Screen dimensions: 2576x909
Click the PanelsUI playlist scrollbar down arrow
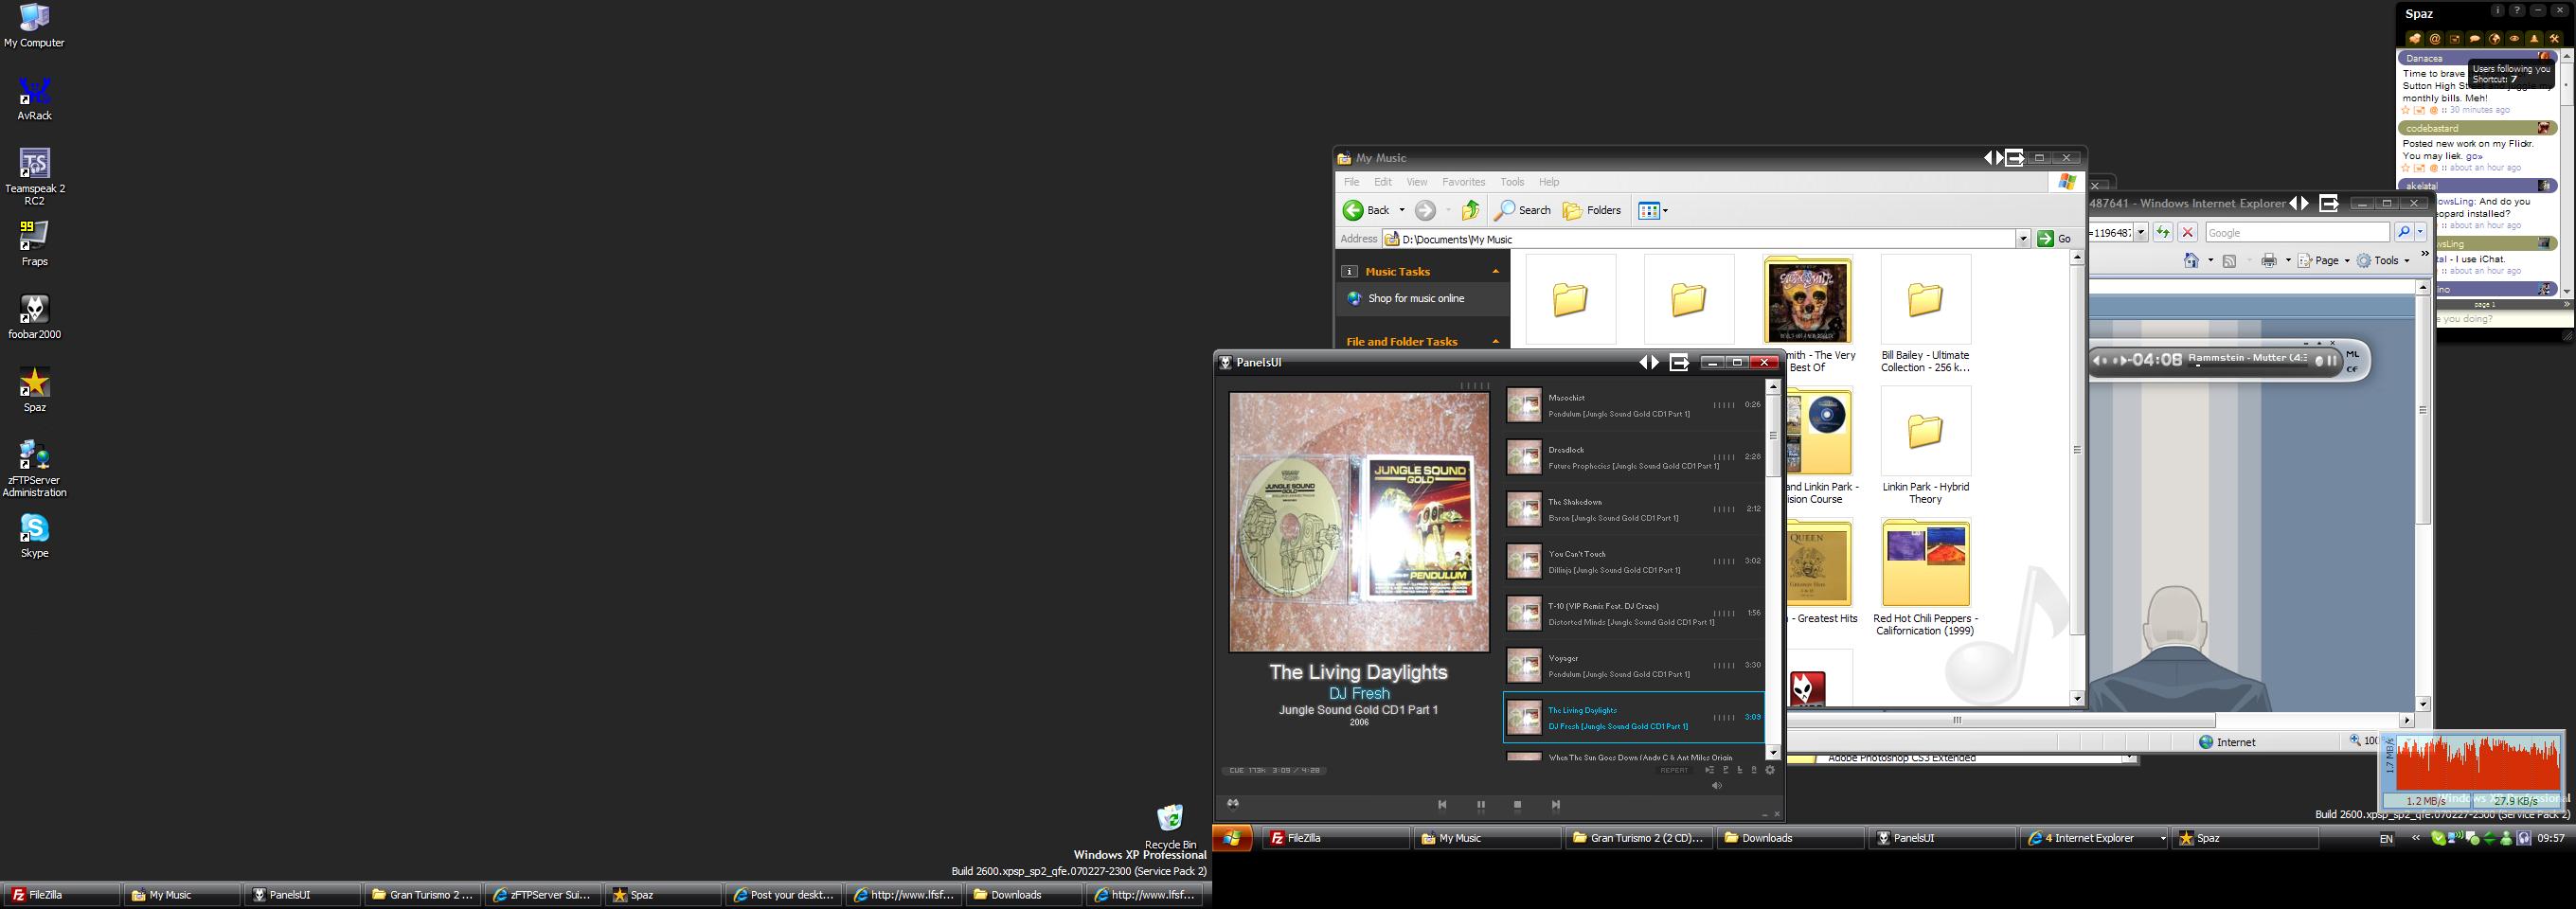click(1773, 752)
